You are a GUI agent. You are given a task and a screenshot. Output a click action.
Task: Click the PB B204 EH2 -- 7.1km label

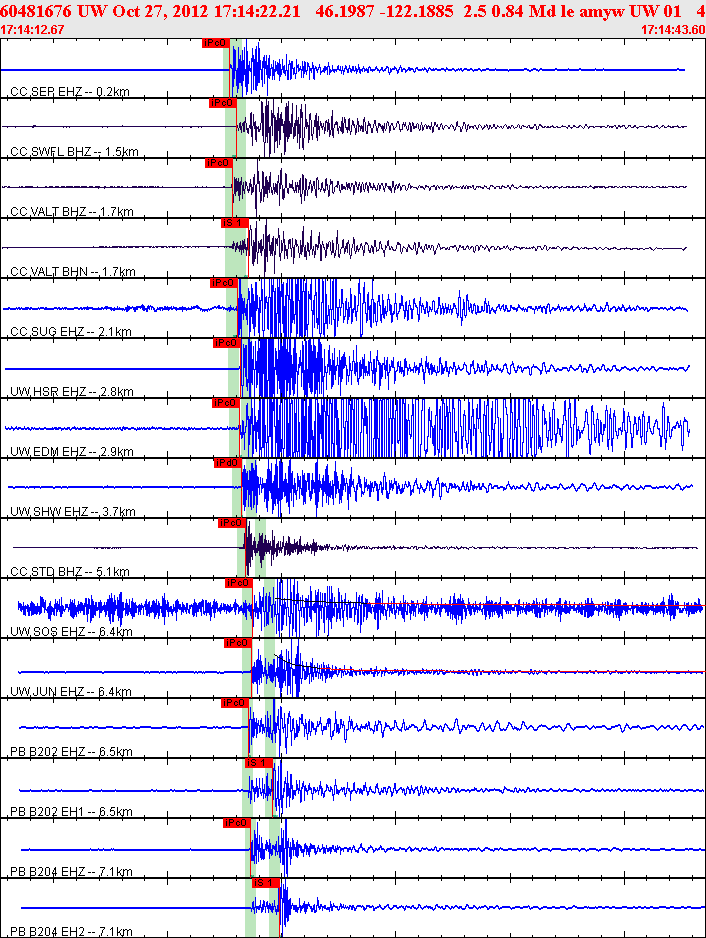pyautogui.click(x=71, y=931)
